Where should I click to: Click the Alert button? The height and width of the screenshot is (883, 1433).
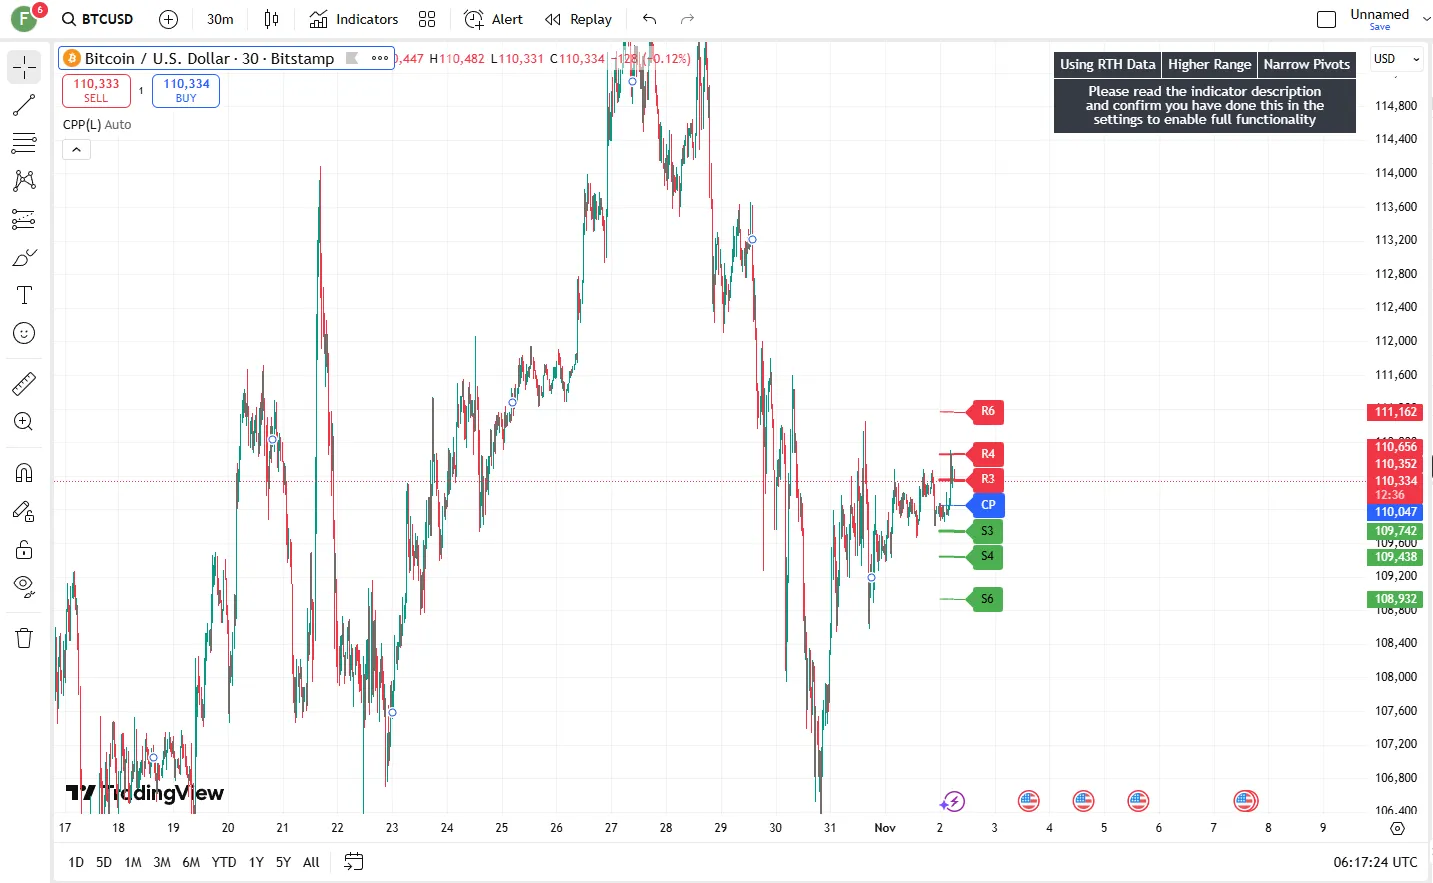[x=494, y=19]
